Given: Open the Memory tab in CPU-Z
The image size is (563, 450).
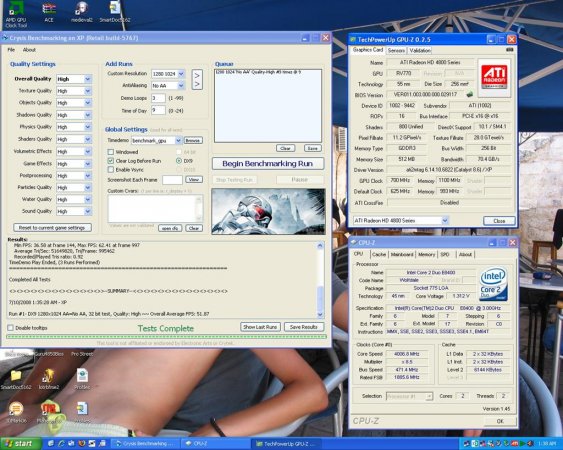Looking at the screenshot, I should click(x=427, y=254).
